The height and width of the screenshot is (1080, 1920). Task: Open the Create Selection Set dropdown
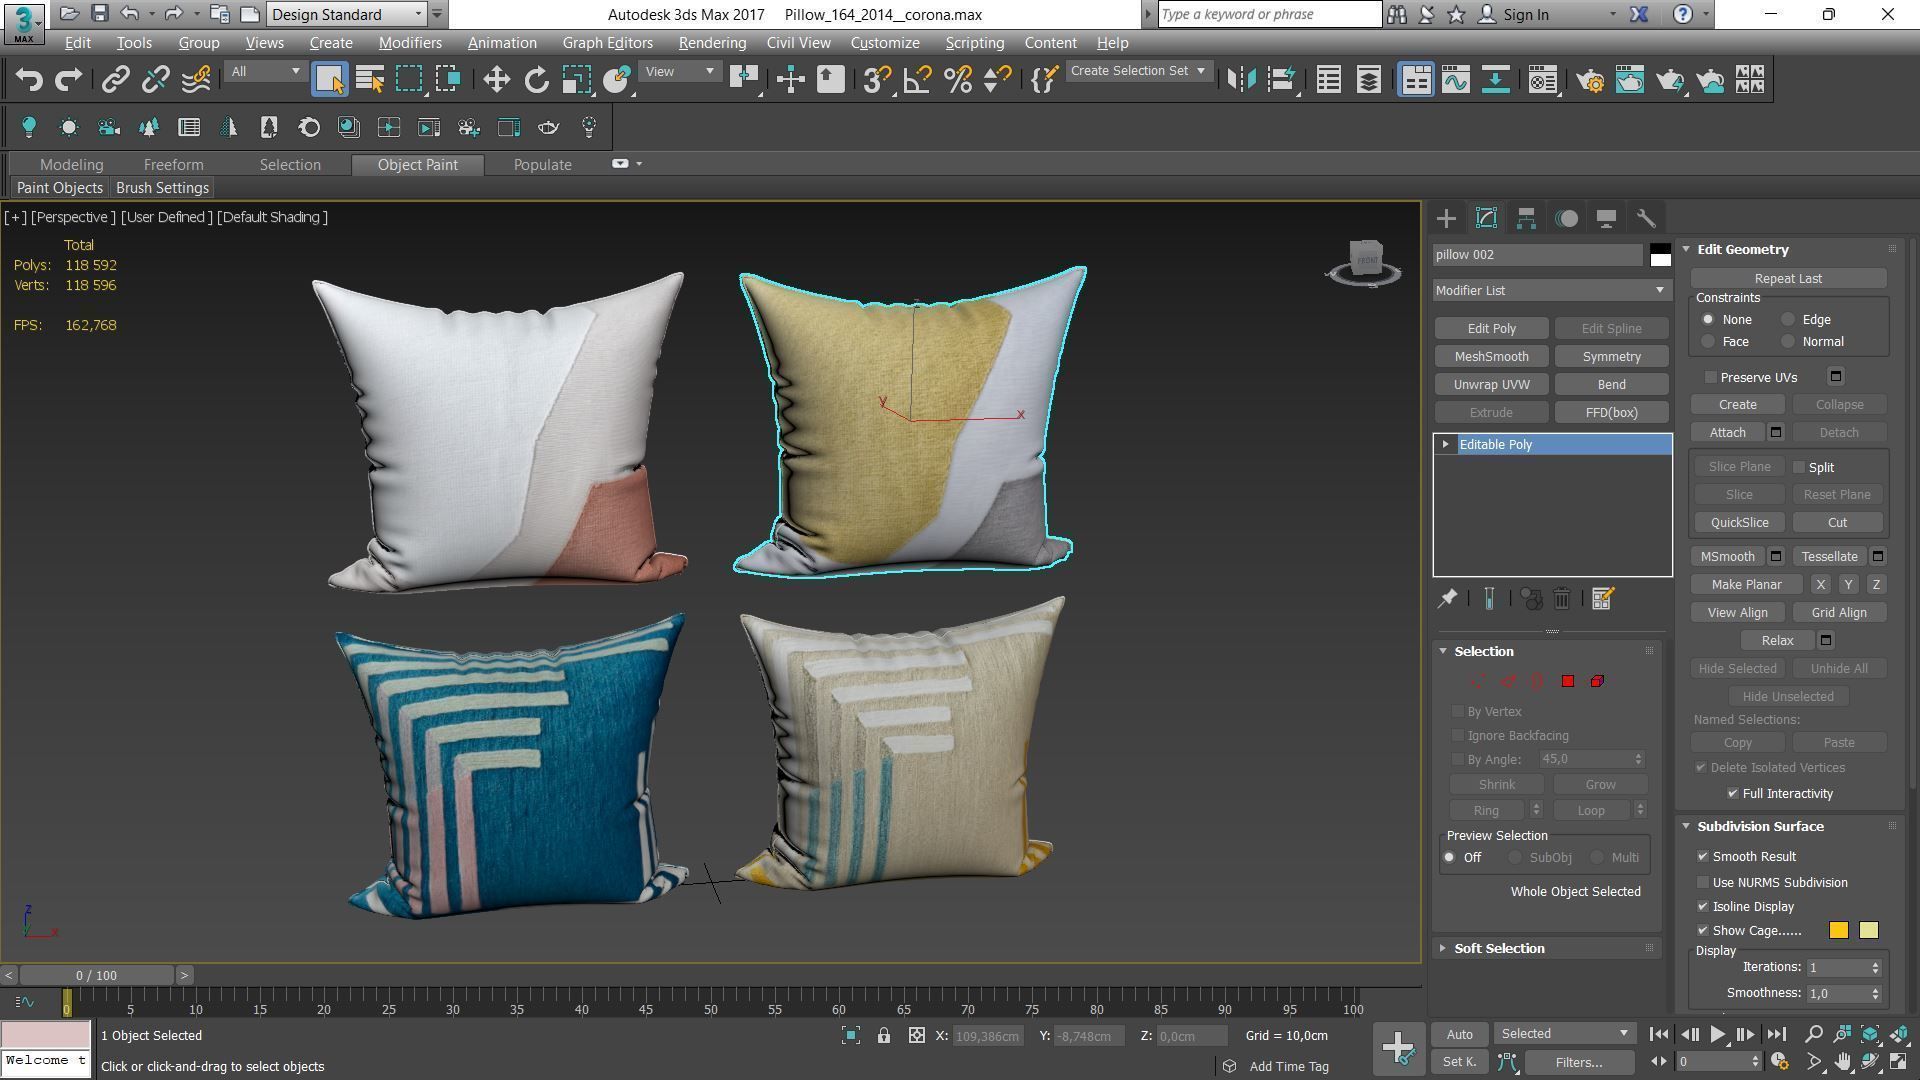(x=1138, y=71)
